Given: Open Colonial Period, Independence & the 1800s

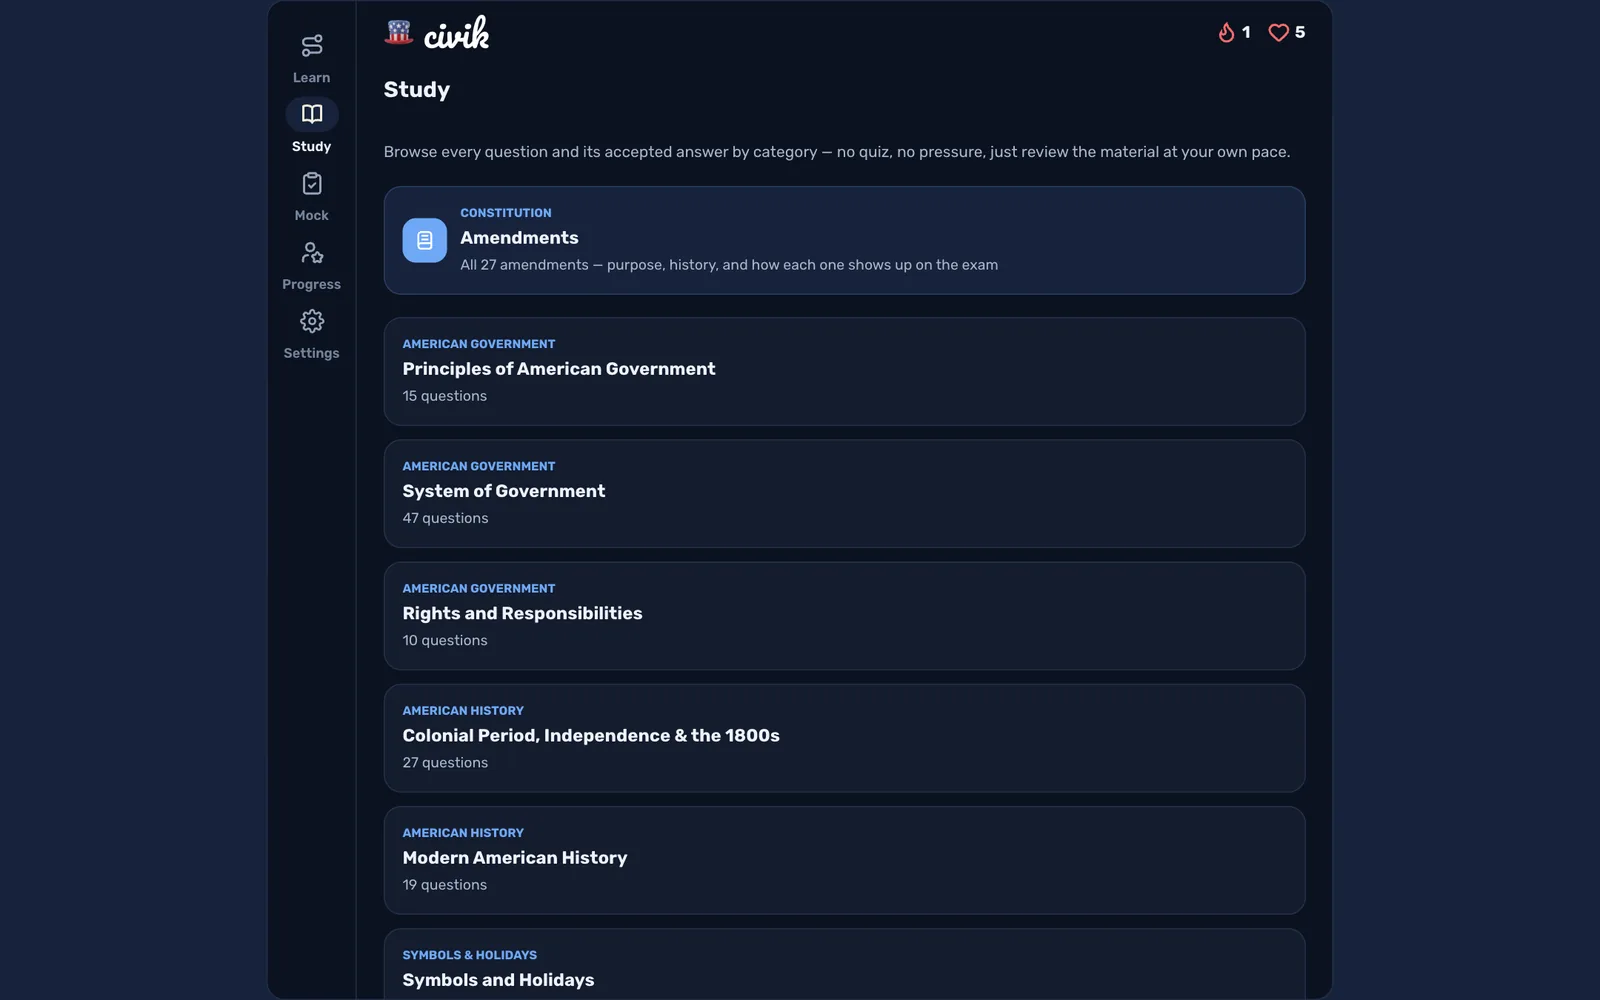Looking at the screenshot, I should click(844, 738).
